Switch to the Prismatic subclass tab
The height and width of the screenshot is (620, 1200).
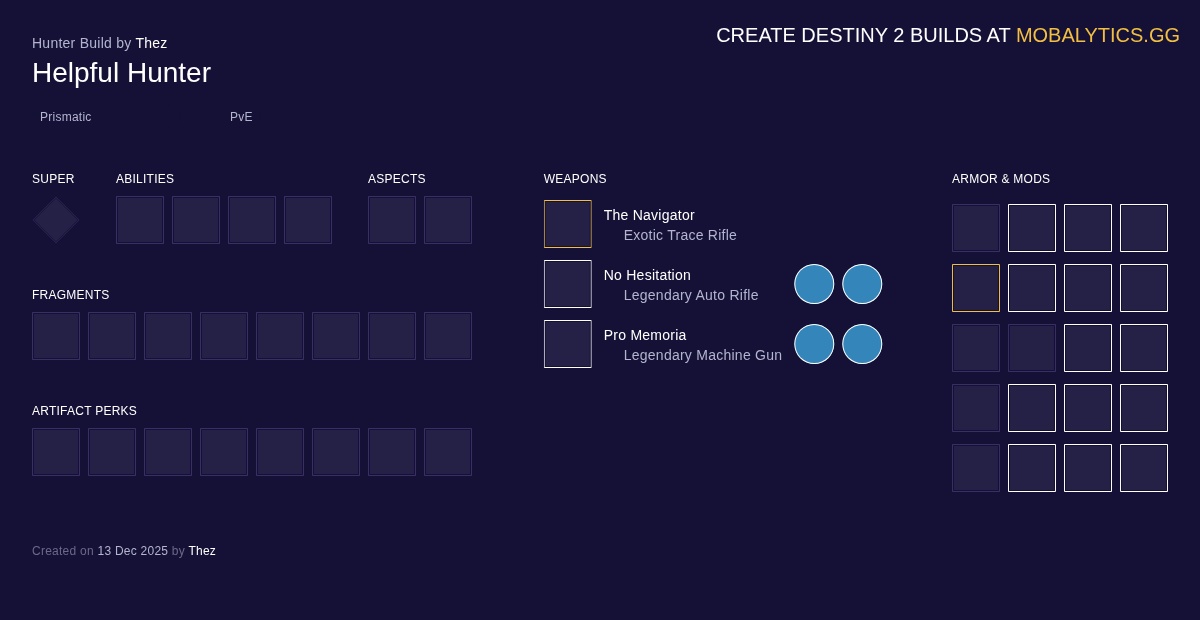[66, 117]
